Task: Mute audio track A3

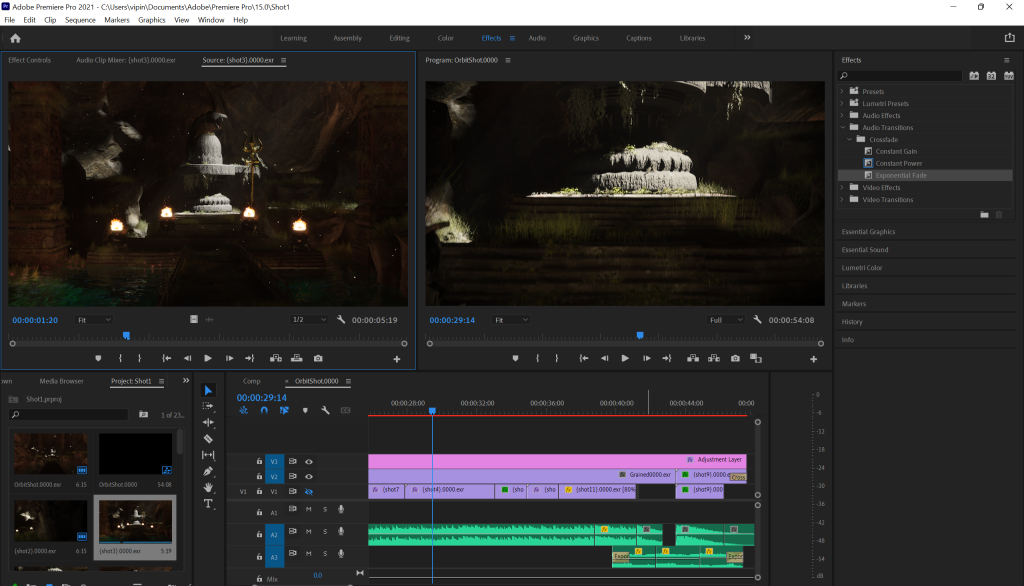Action: click(x=309, y=554)
